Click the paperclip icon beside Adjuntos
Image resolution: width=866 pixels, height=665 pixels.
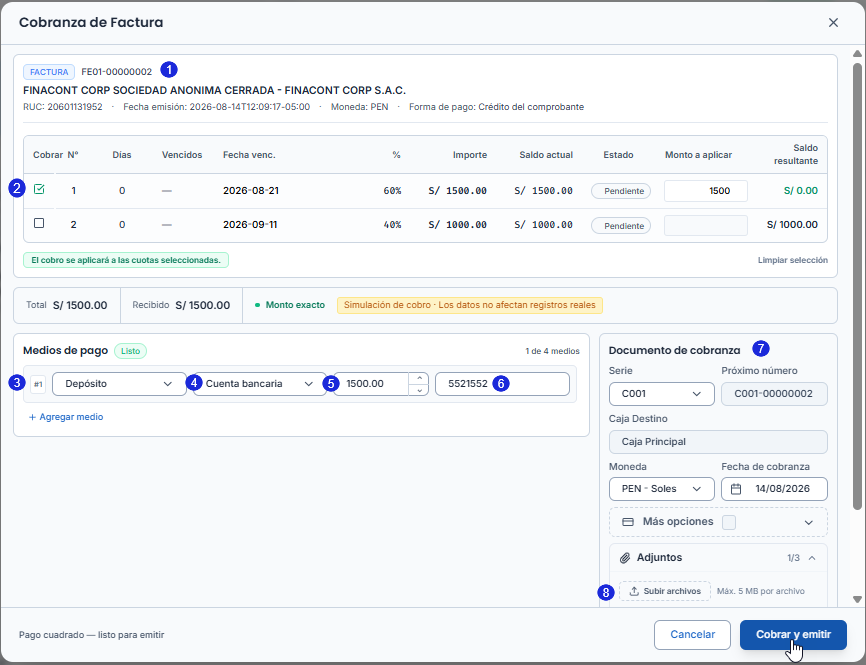pyautogui.click(x=625, y=558)
